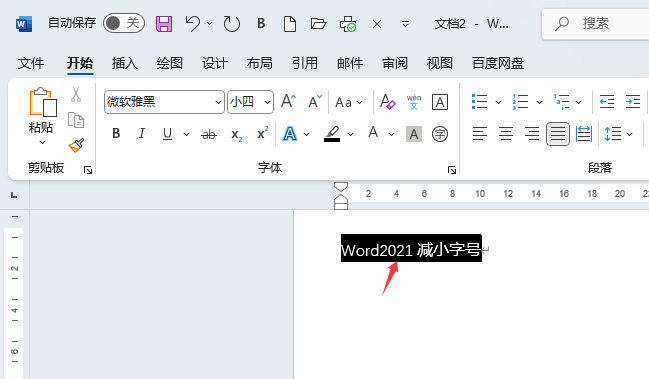Switch to the 设计 tab
649x379 pixels.
(x=215, y=63)
